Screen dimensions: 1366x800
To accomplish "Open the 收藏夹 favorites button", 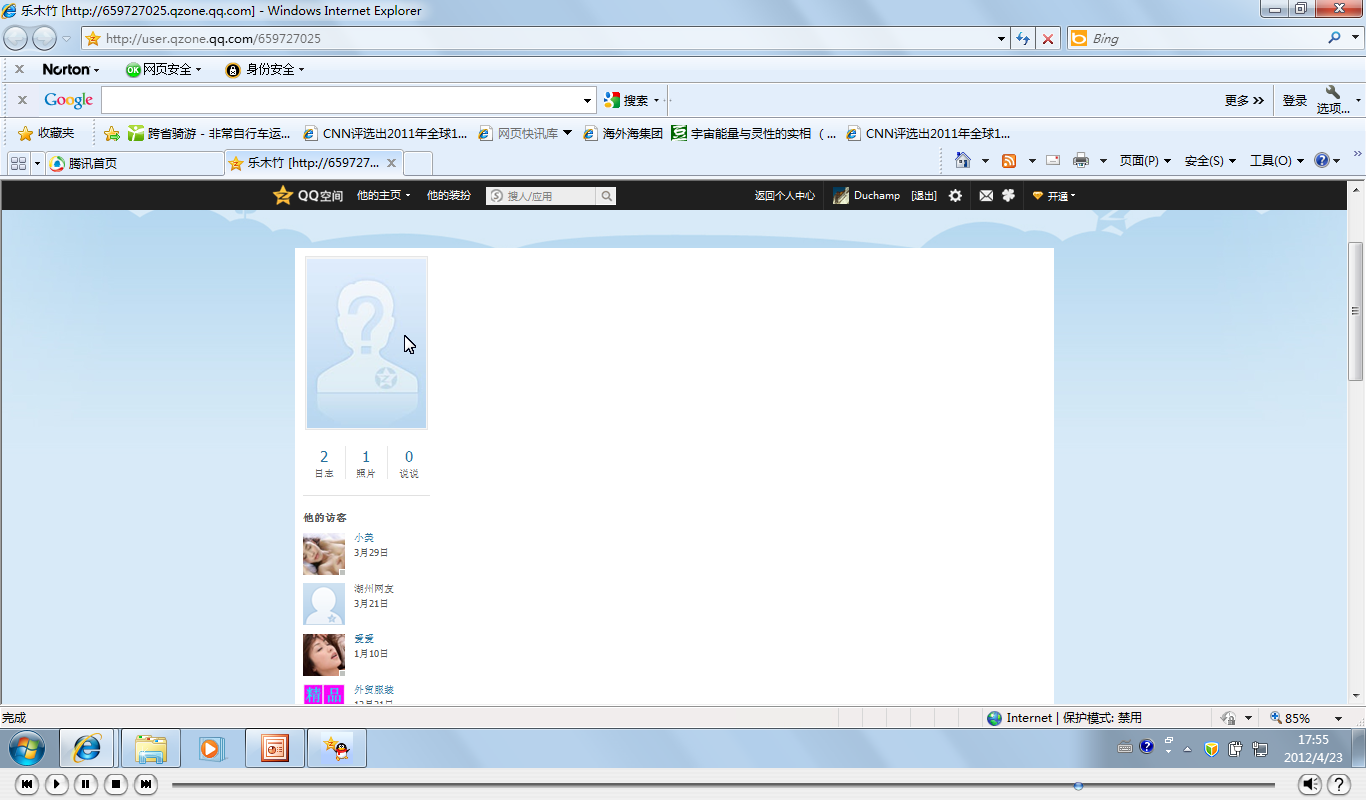I will coord(46,133).
